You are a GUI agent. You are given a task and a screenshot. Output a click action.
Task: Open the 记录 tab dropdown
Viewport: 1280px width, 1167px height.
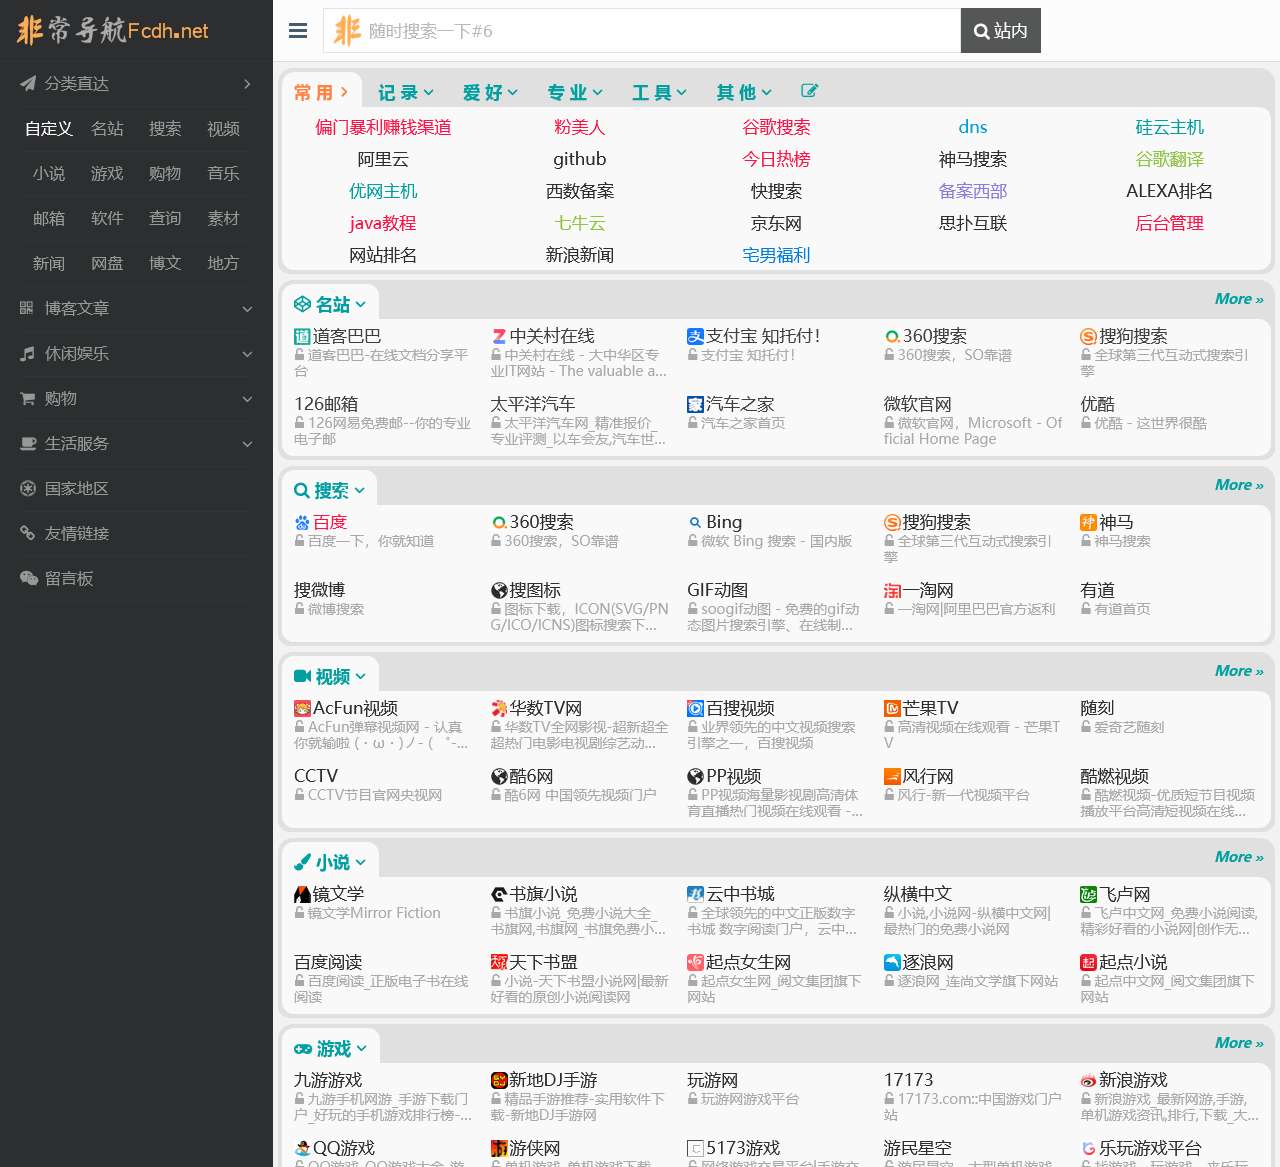click(x=406, y=92)
